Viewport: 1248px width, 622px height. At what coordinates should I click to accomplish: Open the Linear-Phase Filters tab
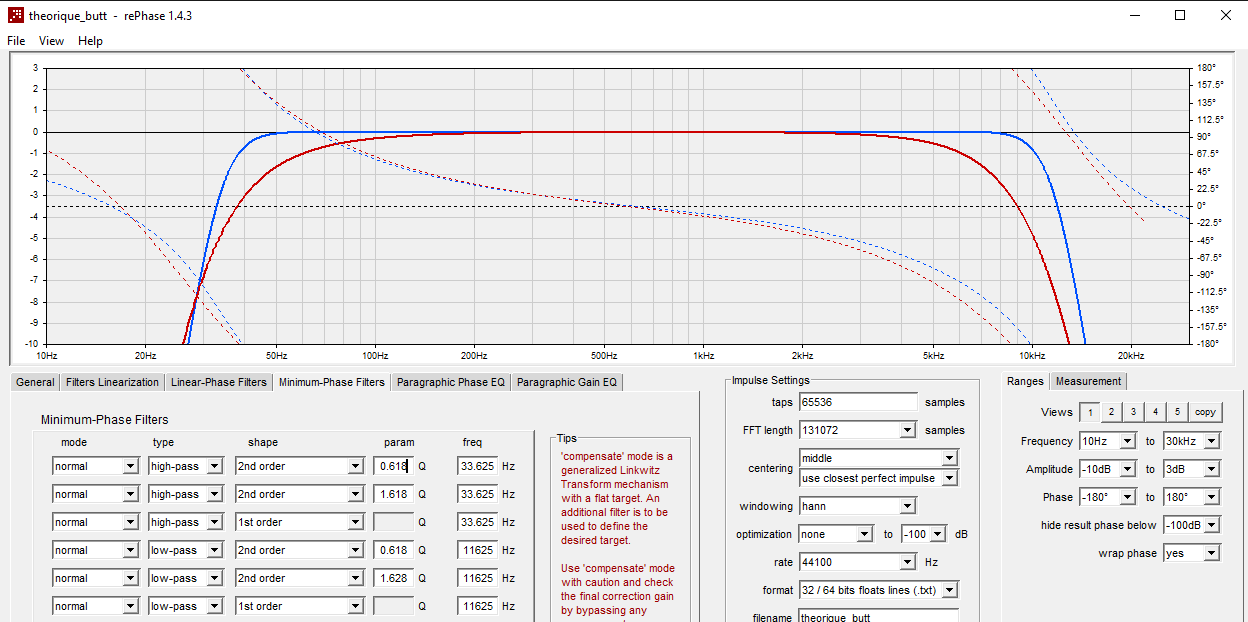click(x=219, y=382)
